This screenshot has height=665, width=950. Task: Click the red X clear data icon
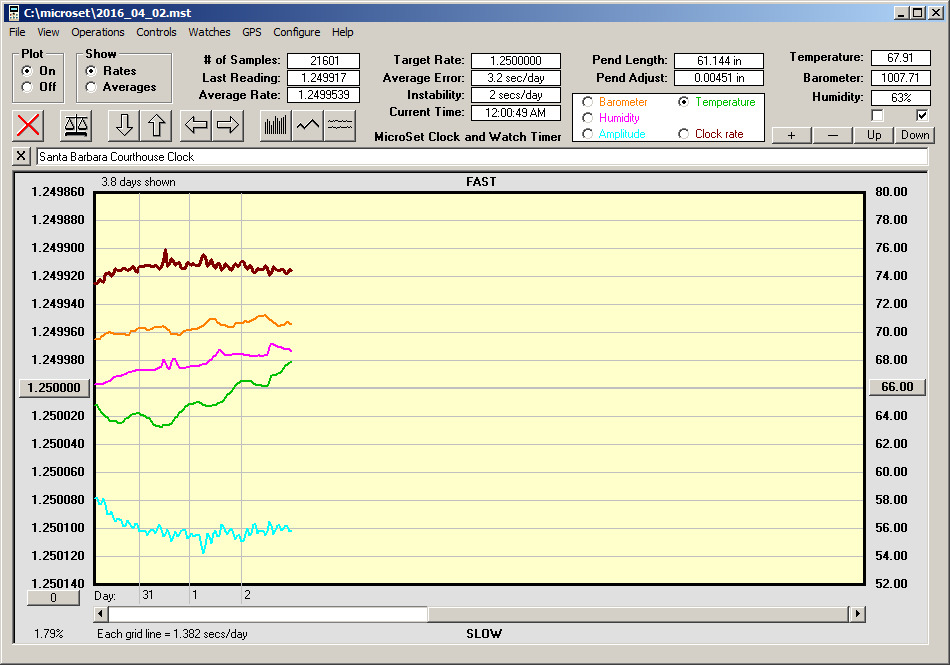point(28,125)
